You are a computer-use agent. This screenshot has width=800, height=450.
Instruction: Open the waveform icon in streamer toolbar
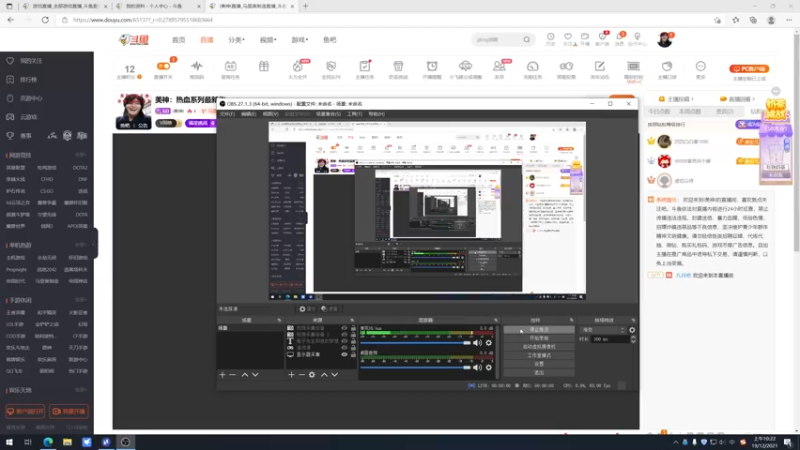(x=196, y=66)
